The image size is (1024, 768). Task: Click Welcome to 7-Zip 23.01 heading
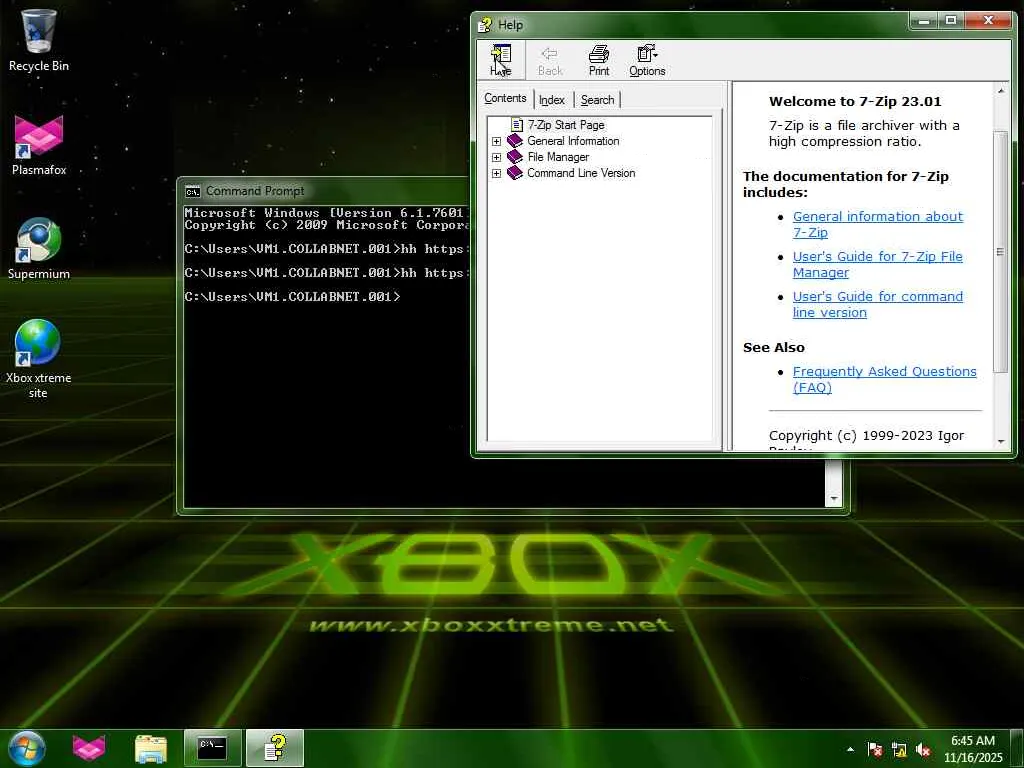tap(855, 101)
